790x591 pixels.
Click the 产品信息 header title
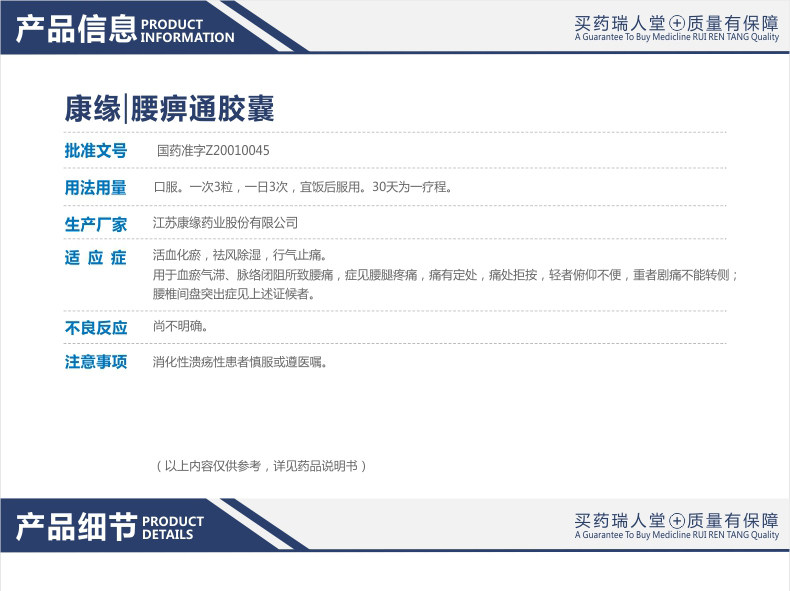pyautogui.click(x=76, y=29)
